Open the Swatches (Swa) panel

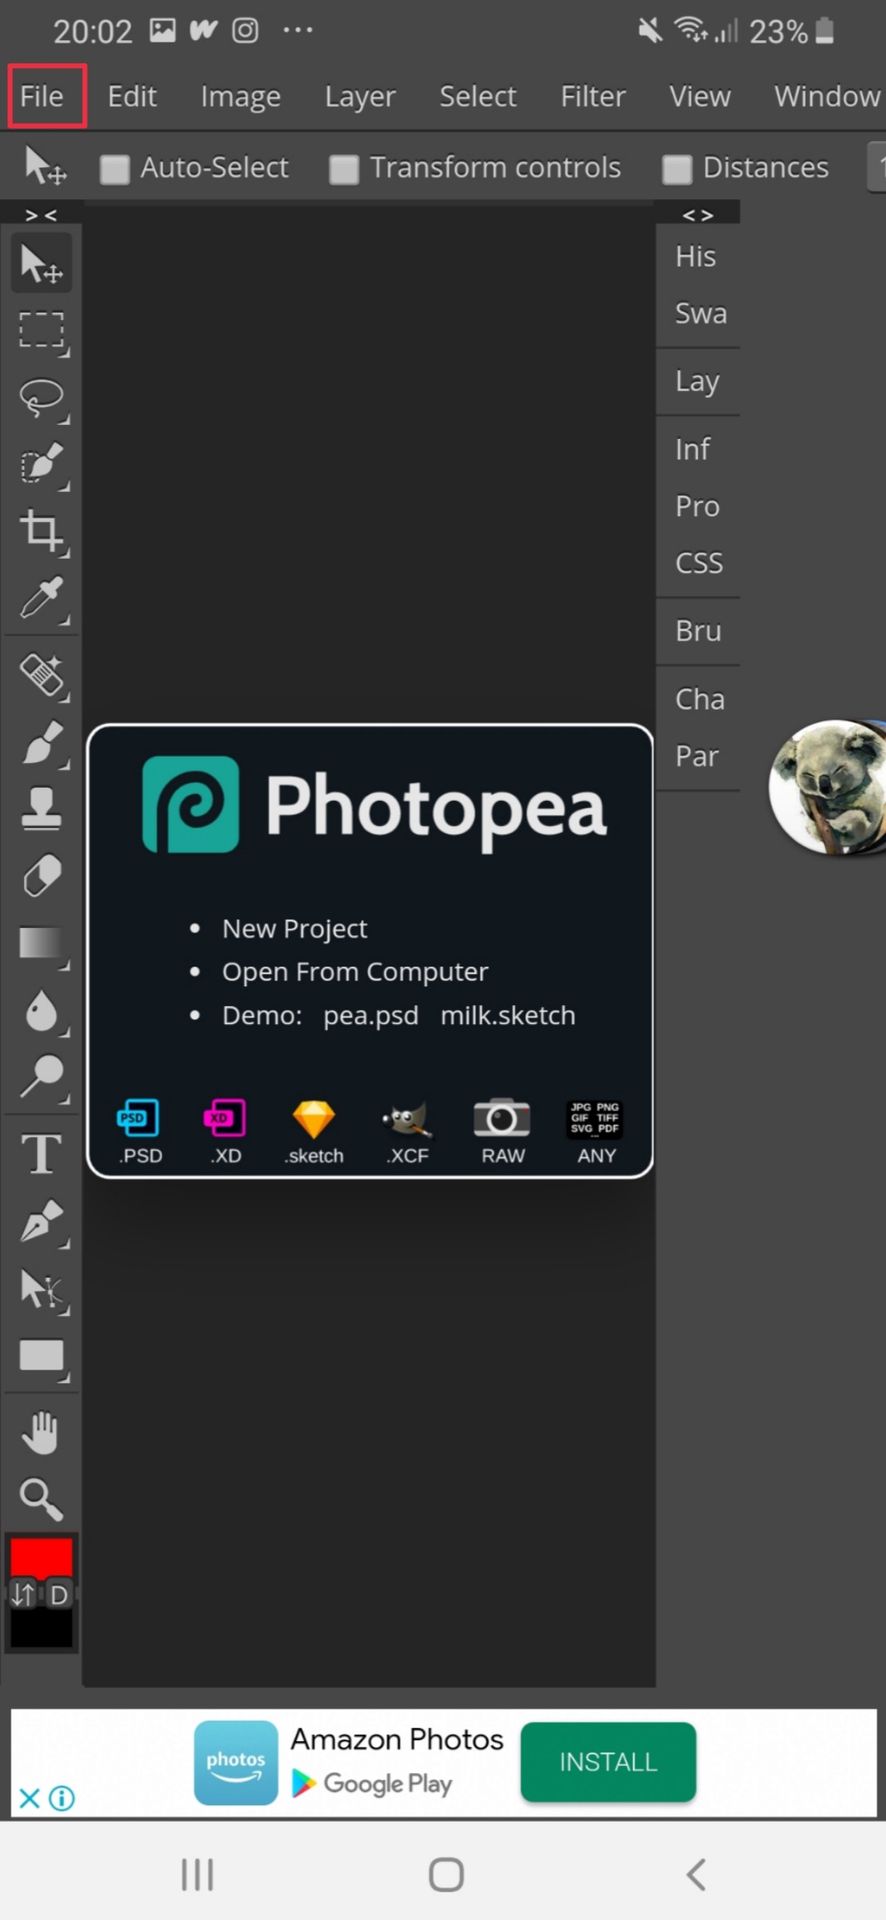point(700,314)
